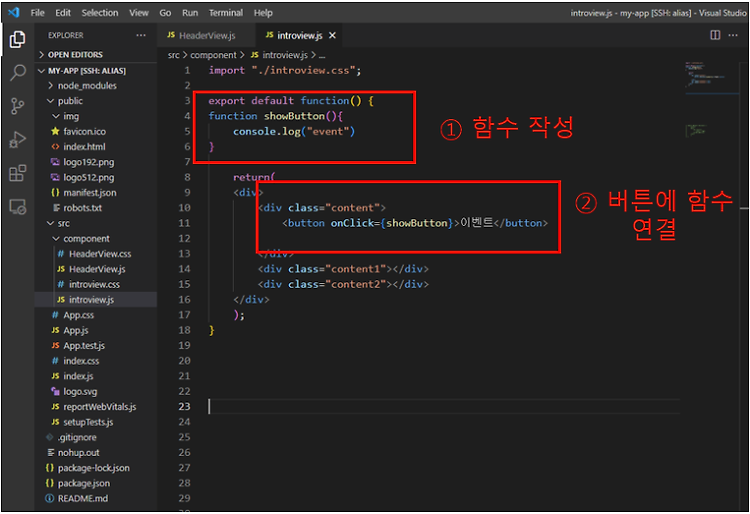Open the Run and Debug icon
The height and width of the screenshot is (514, 750).
pyautogui.click(x=17, y=140)
